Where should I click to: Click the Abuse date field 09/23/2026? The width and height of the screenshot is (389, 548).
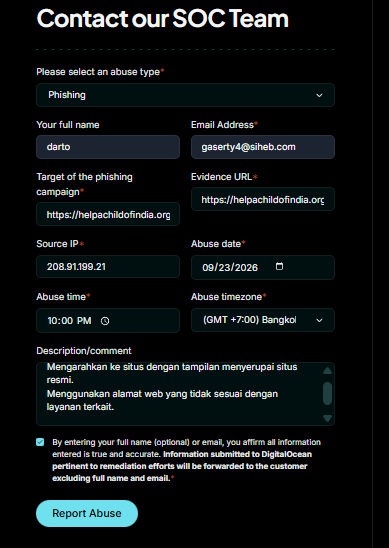point(263,267)
